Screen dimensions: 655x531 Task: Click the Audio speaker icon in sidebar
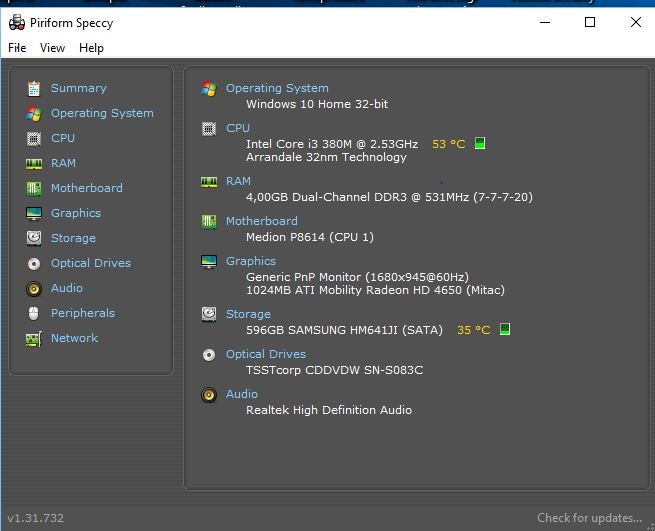pos(34,288)
